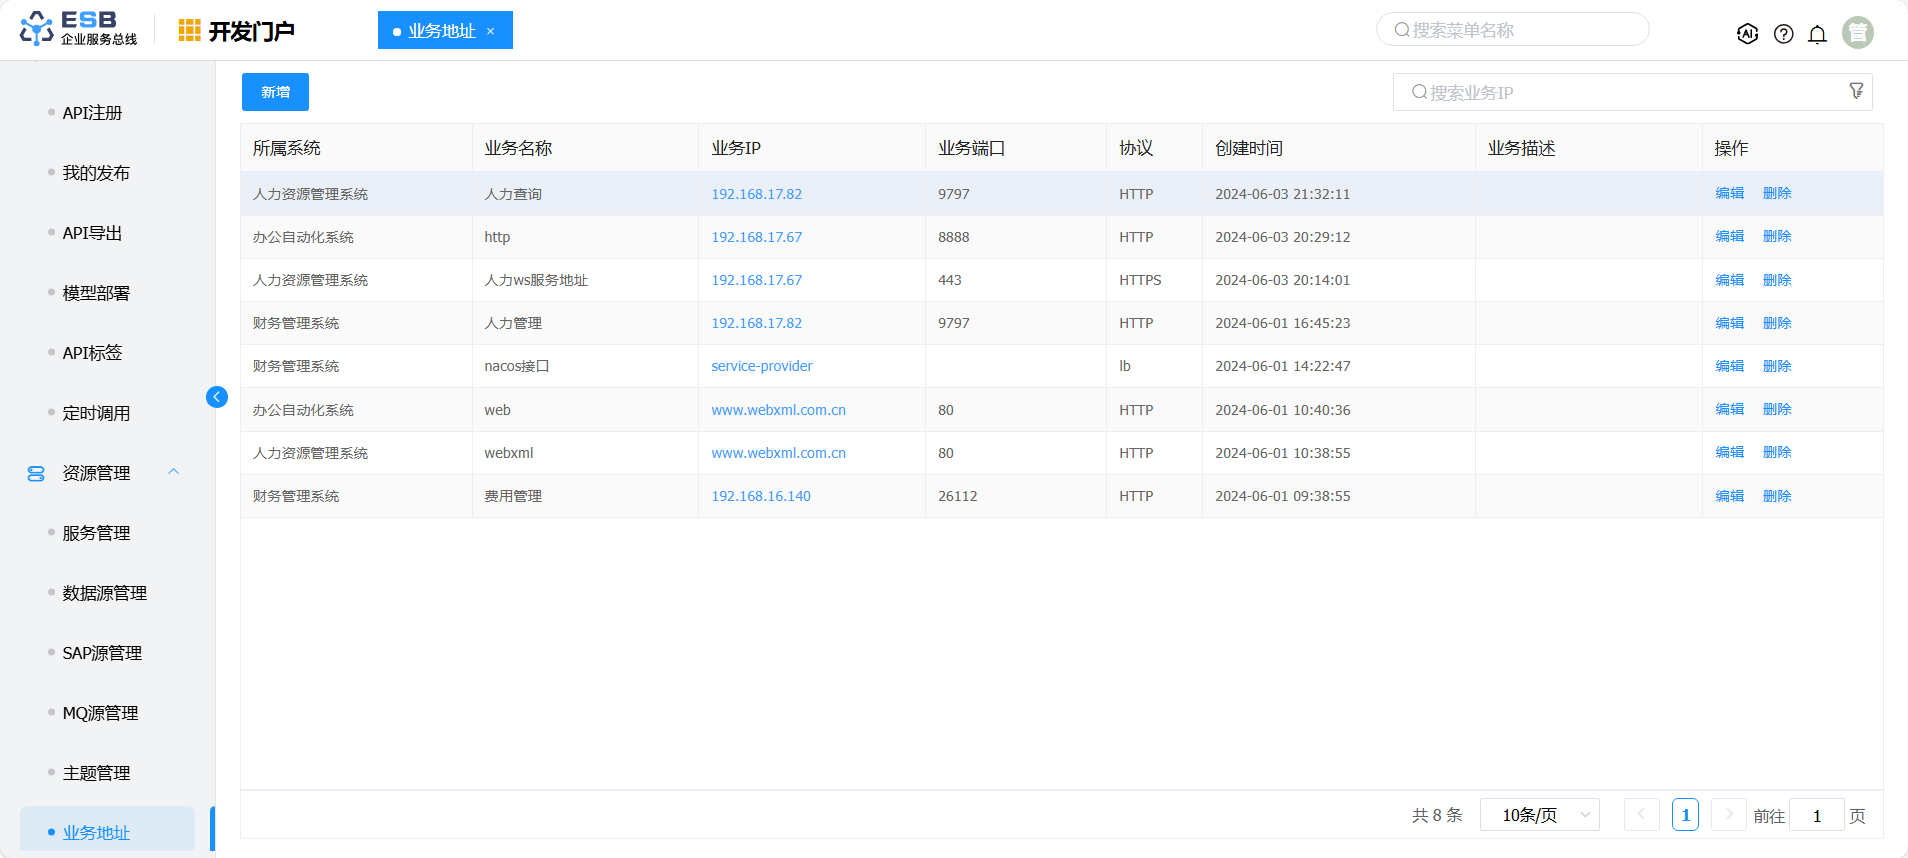Focus the 搜索业务IP search field

(1620, 92)
